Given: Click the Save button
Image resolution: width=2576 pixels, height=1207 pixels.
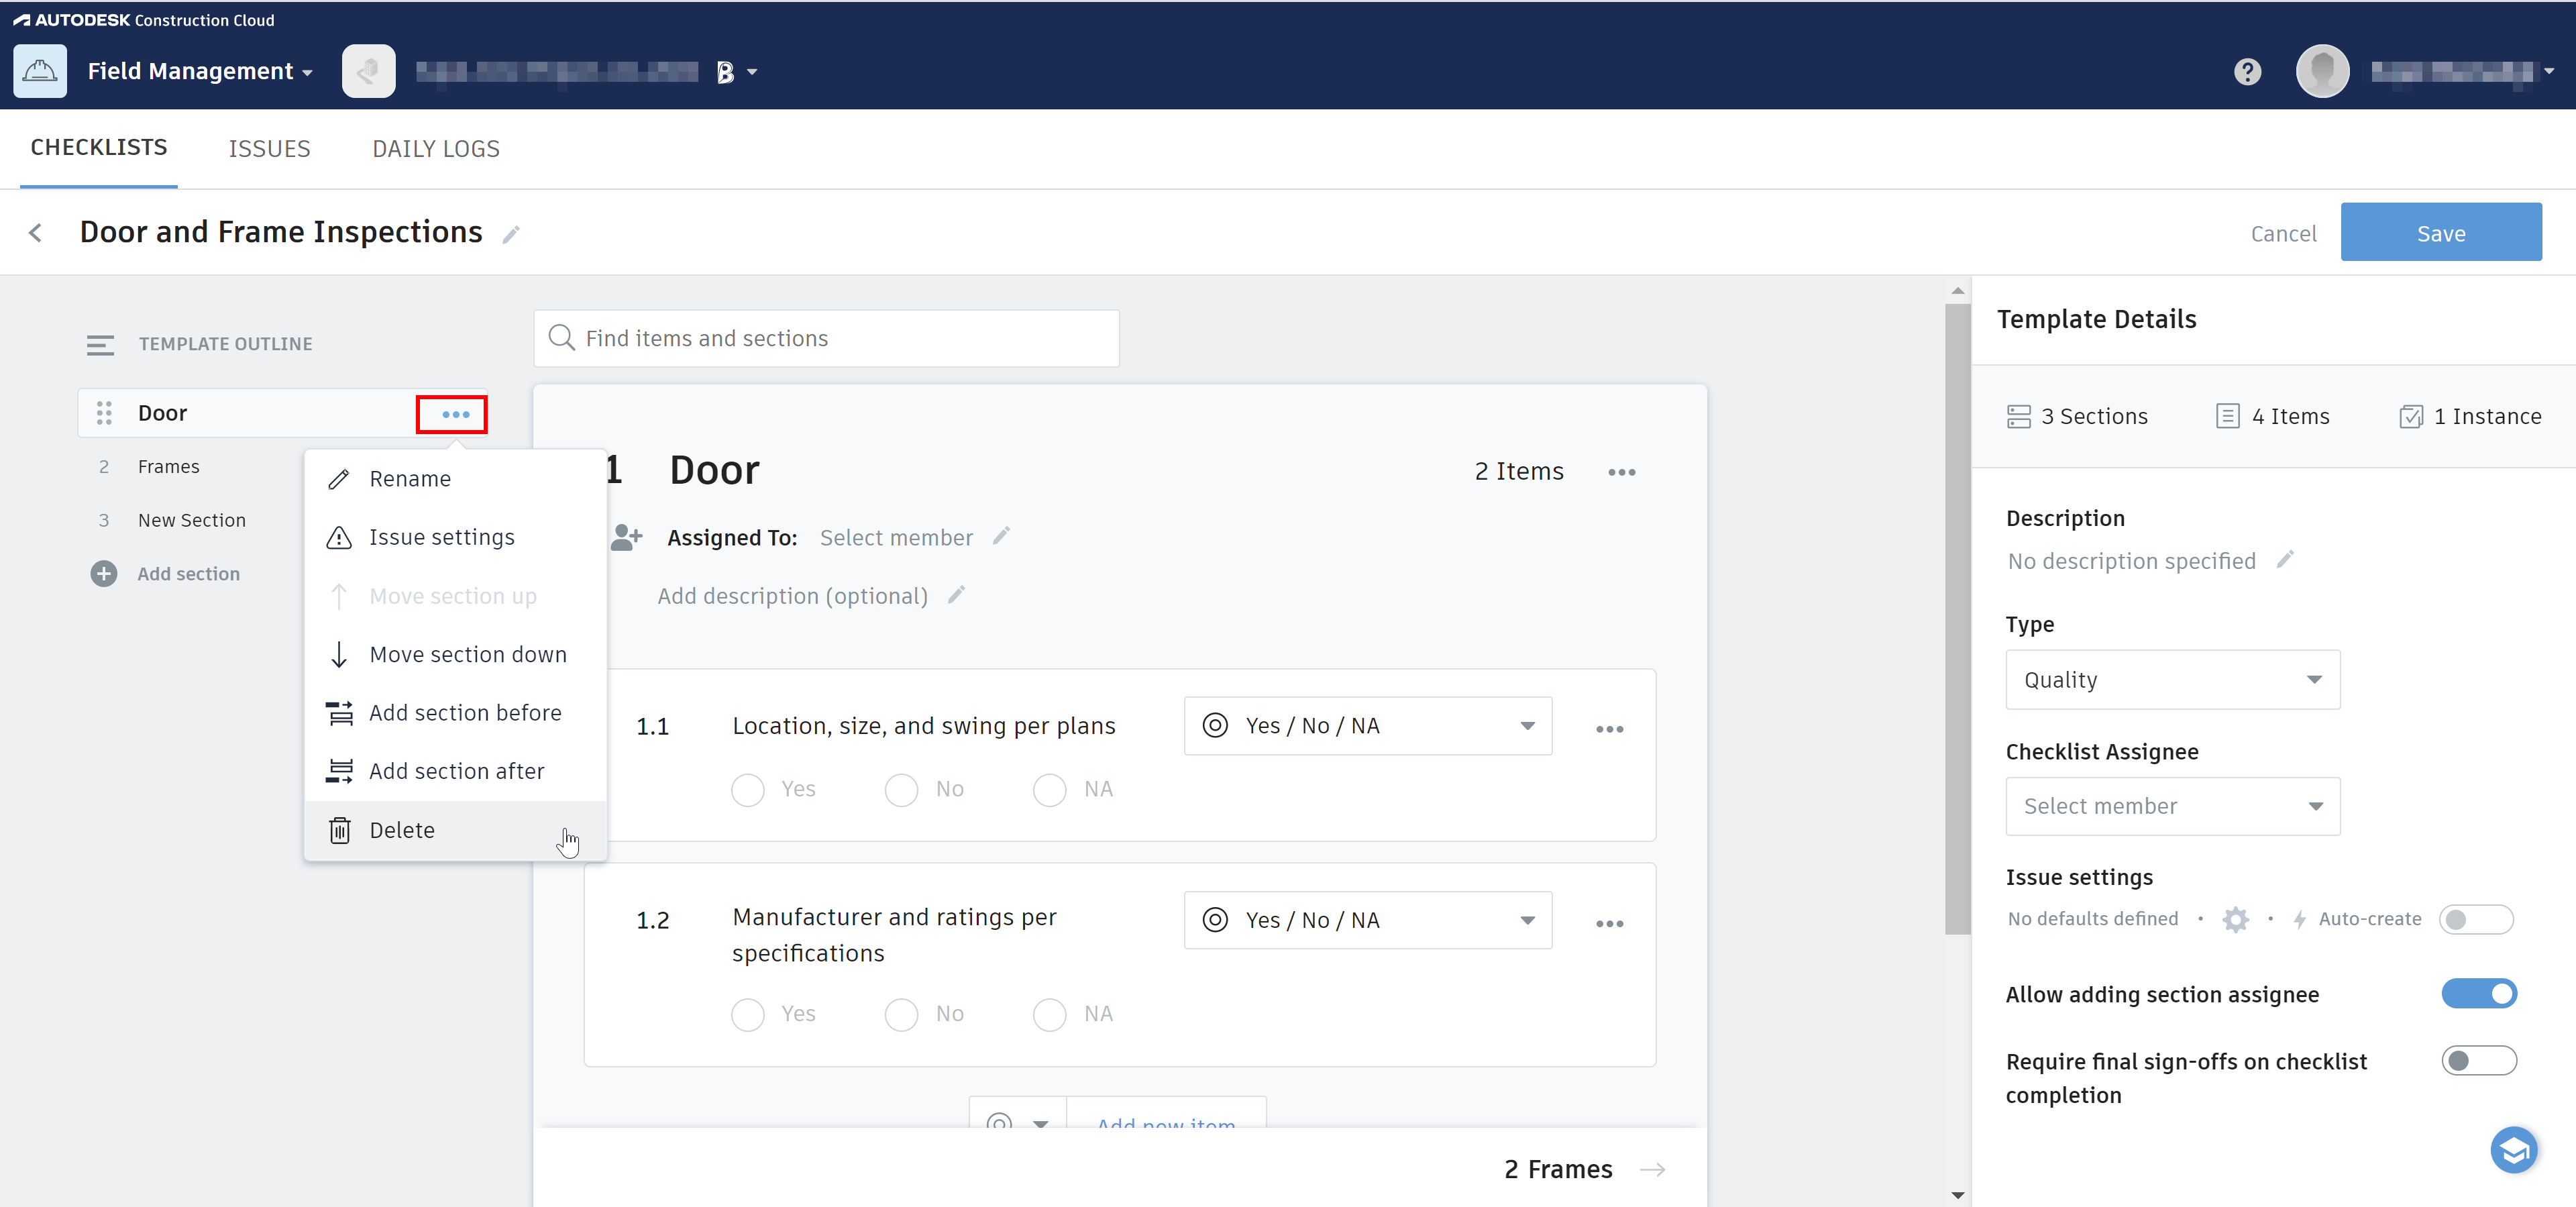Looking at the screenshot, I should (x=2440, y=233).
